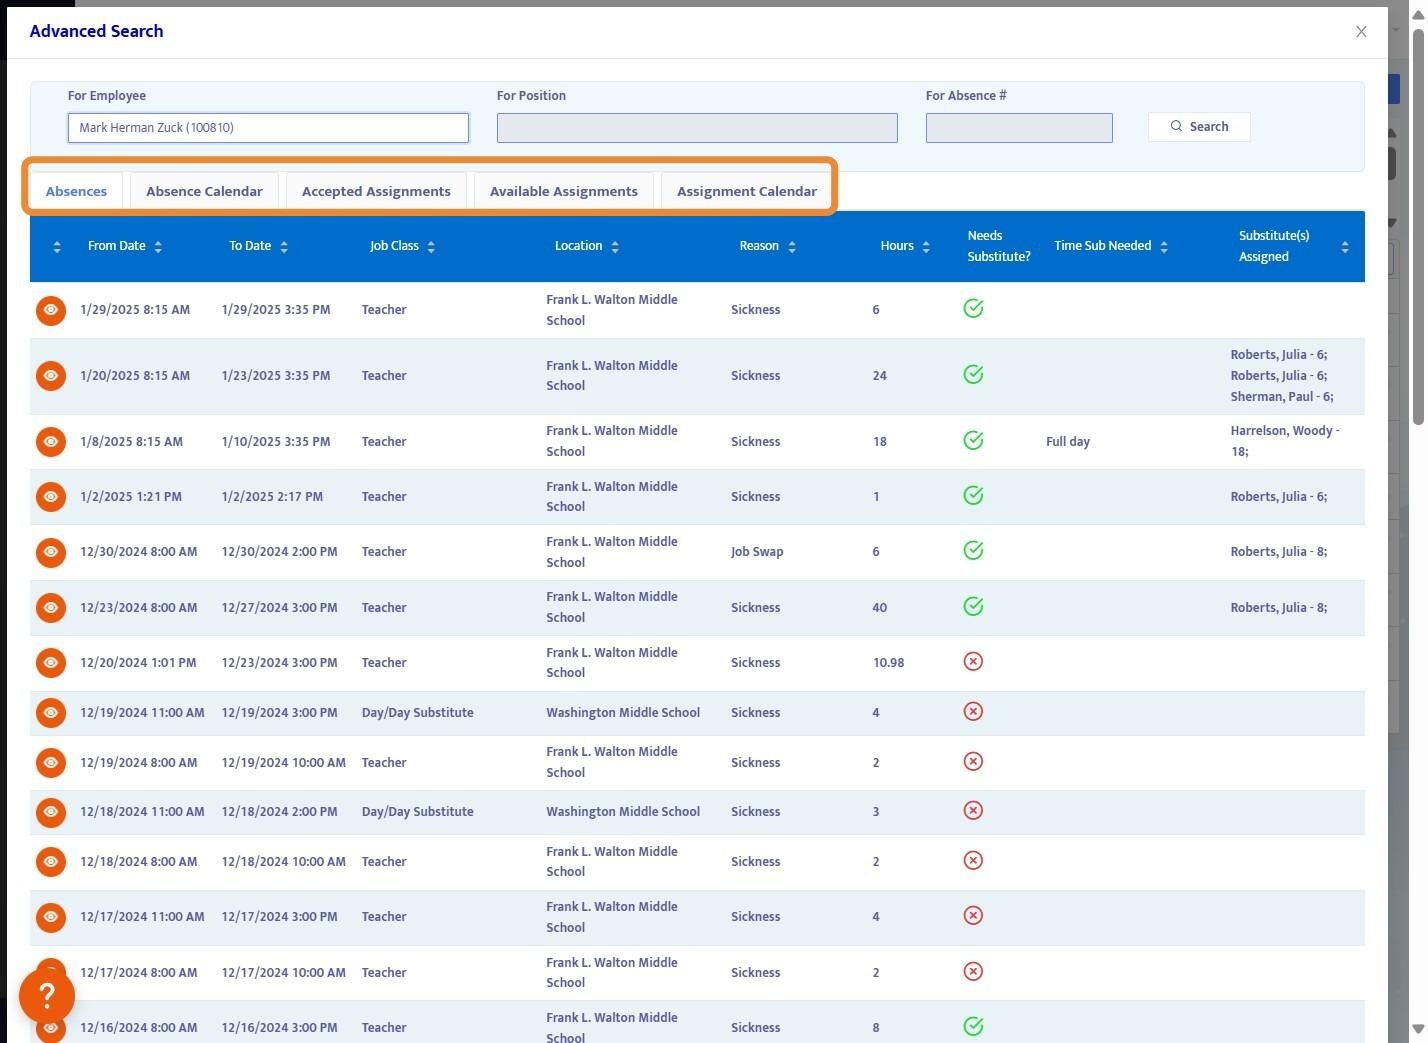The image size is (1428, 1043).
Task: Open the orange help question mark button
Action: pyautogui.click(x=47, y=995)
